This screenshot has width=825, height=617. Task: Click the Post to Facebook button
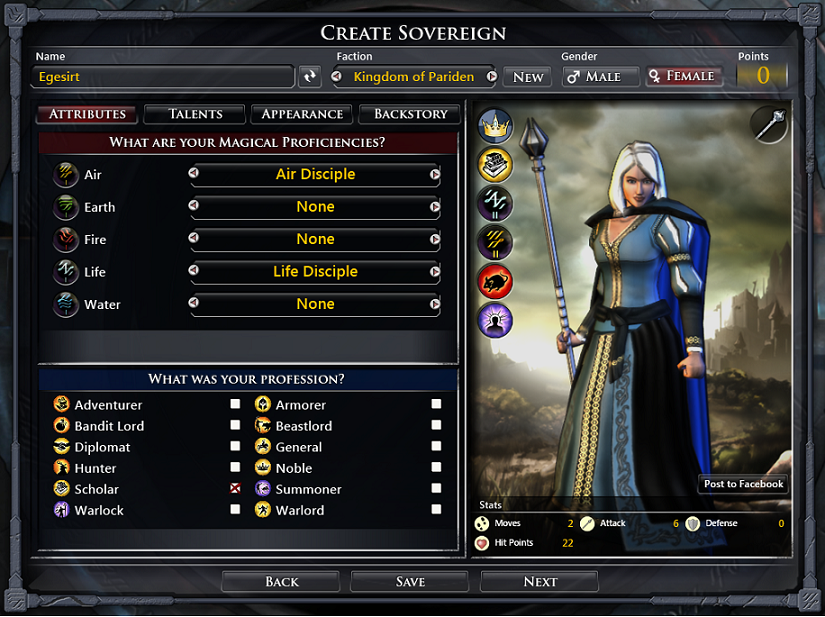coord(743,484)
